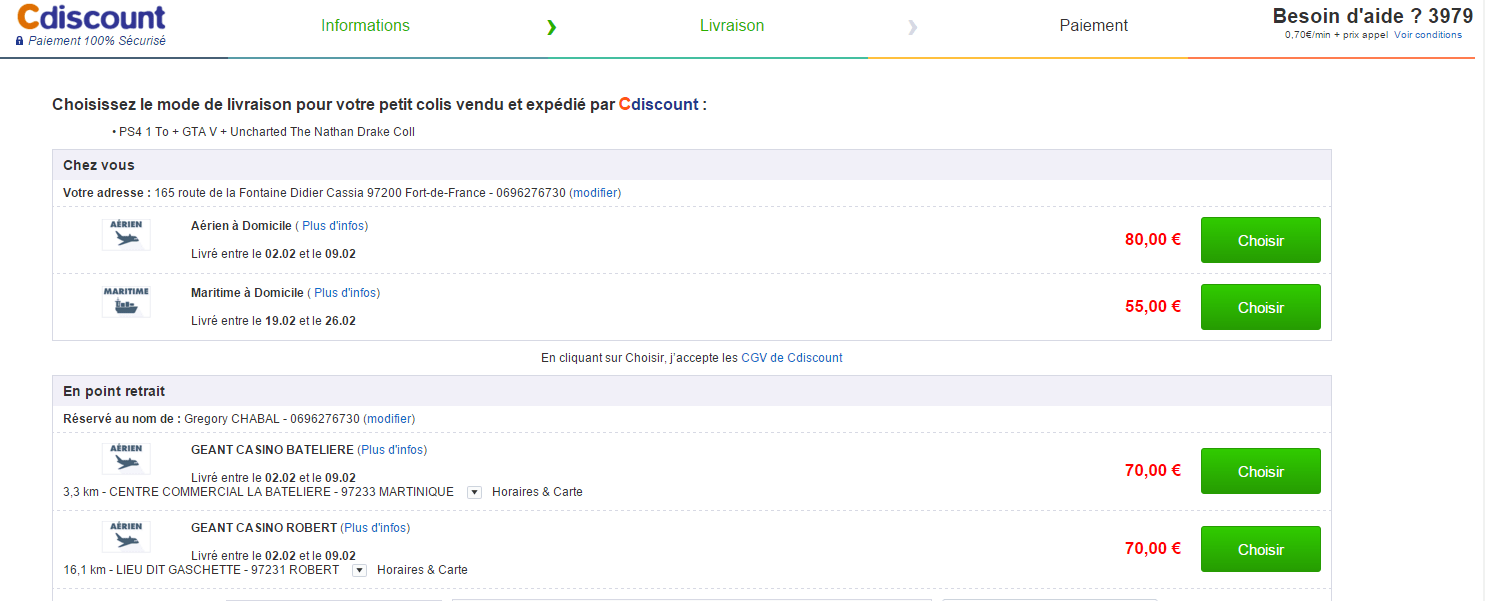
Task: Click the grey chevron after Livraison
Action: [x=912, y=27]
